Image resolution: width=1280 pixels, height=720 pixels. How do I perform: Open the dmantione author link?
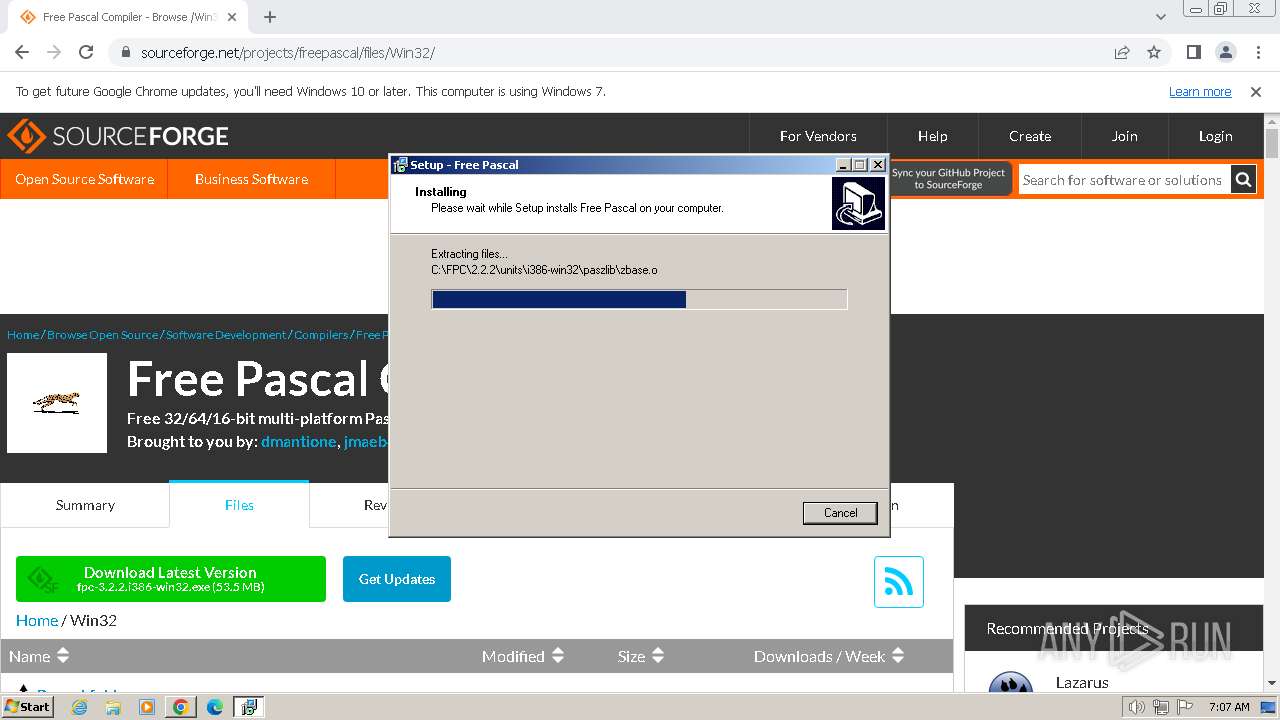(298, 442)
